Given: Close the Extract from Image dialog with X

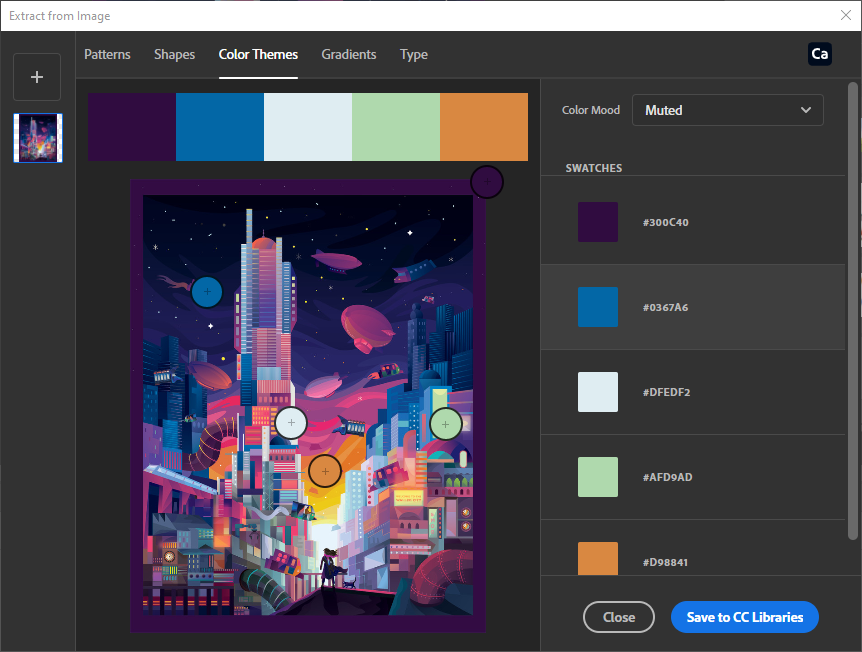Looking at the screenshot, I should coord(845,16).
